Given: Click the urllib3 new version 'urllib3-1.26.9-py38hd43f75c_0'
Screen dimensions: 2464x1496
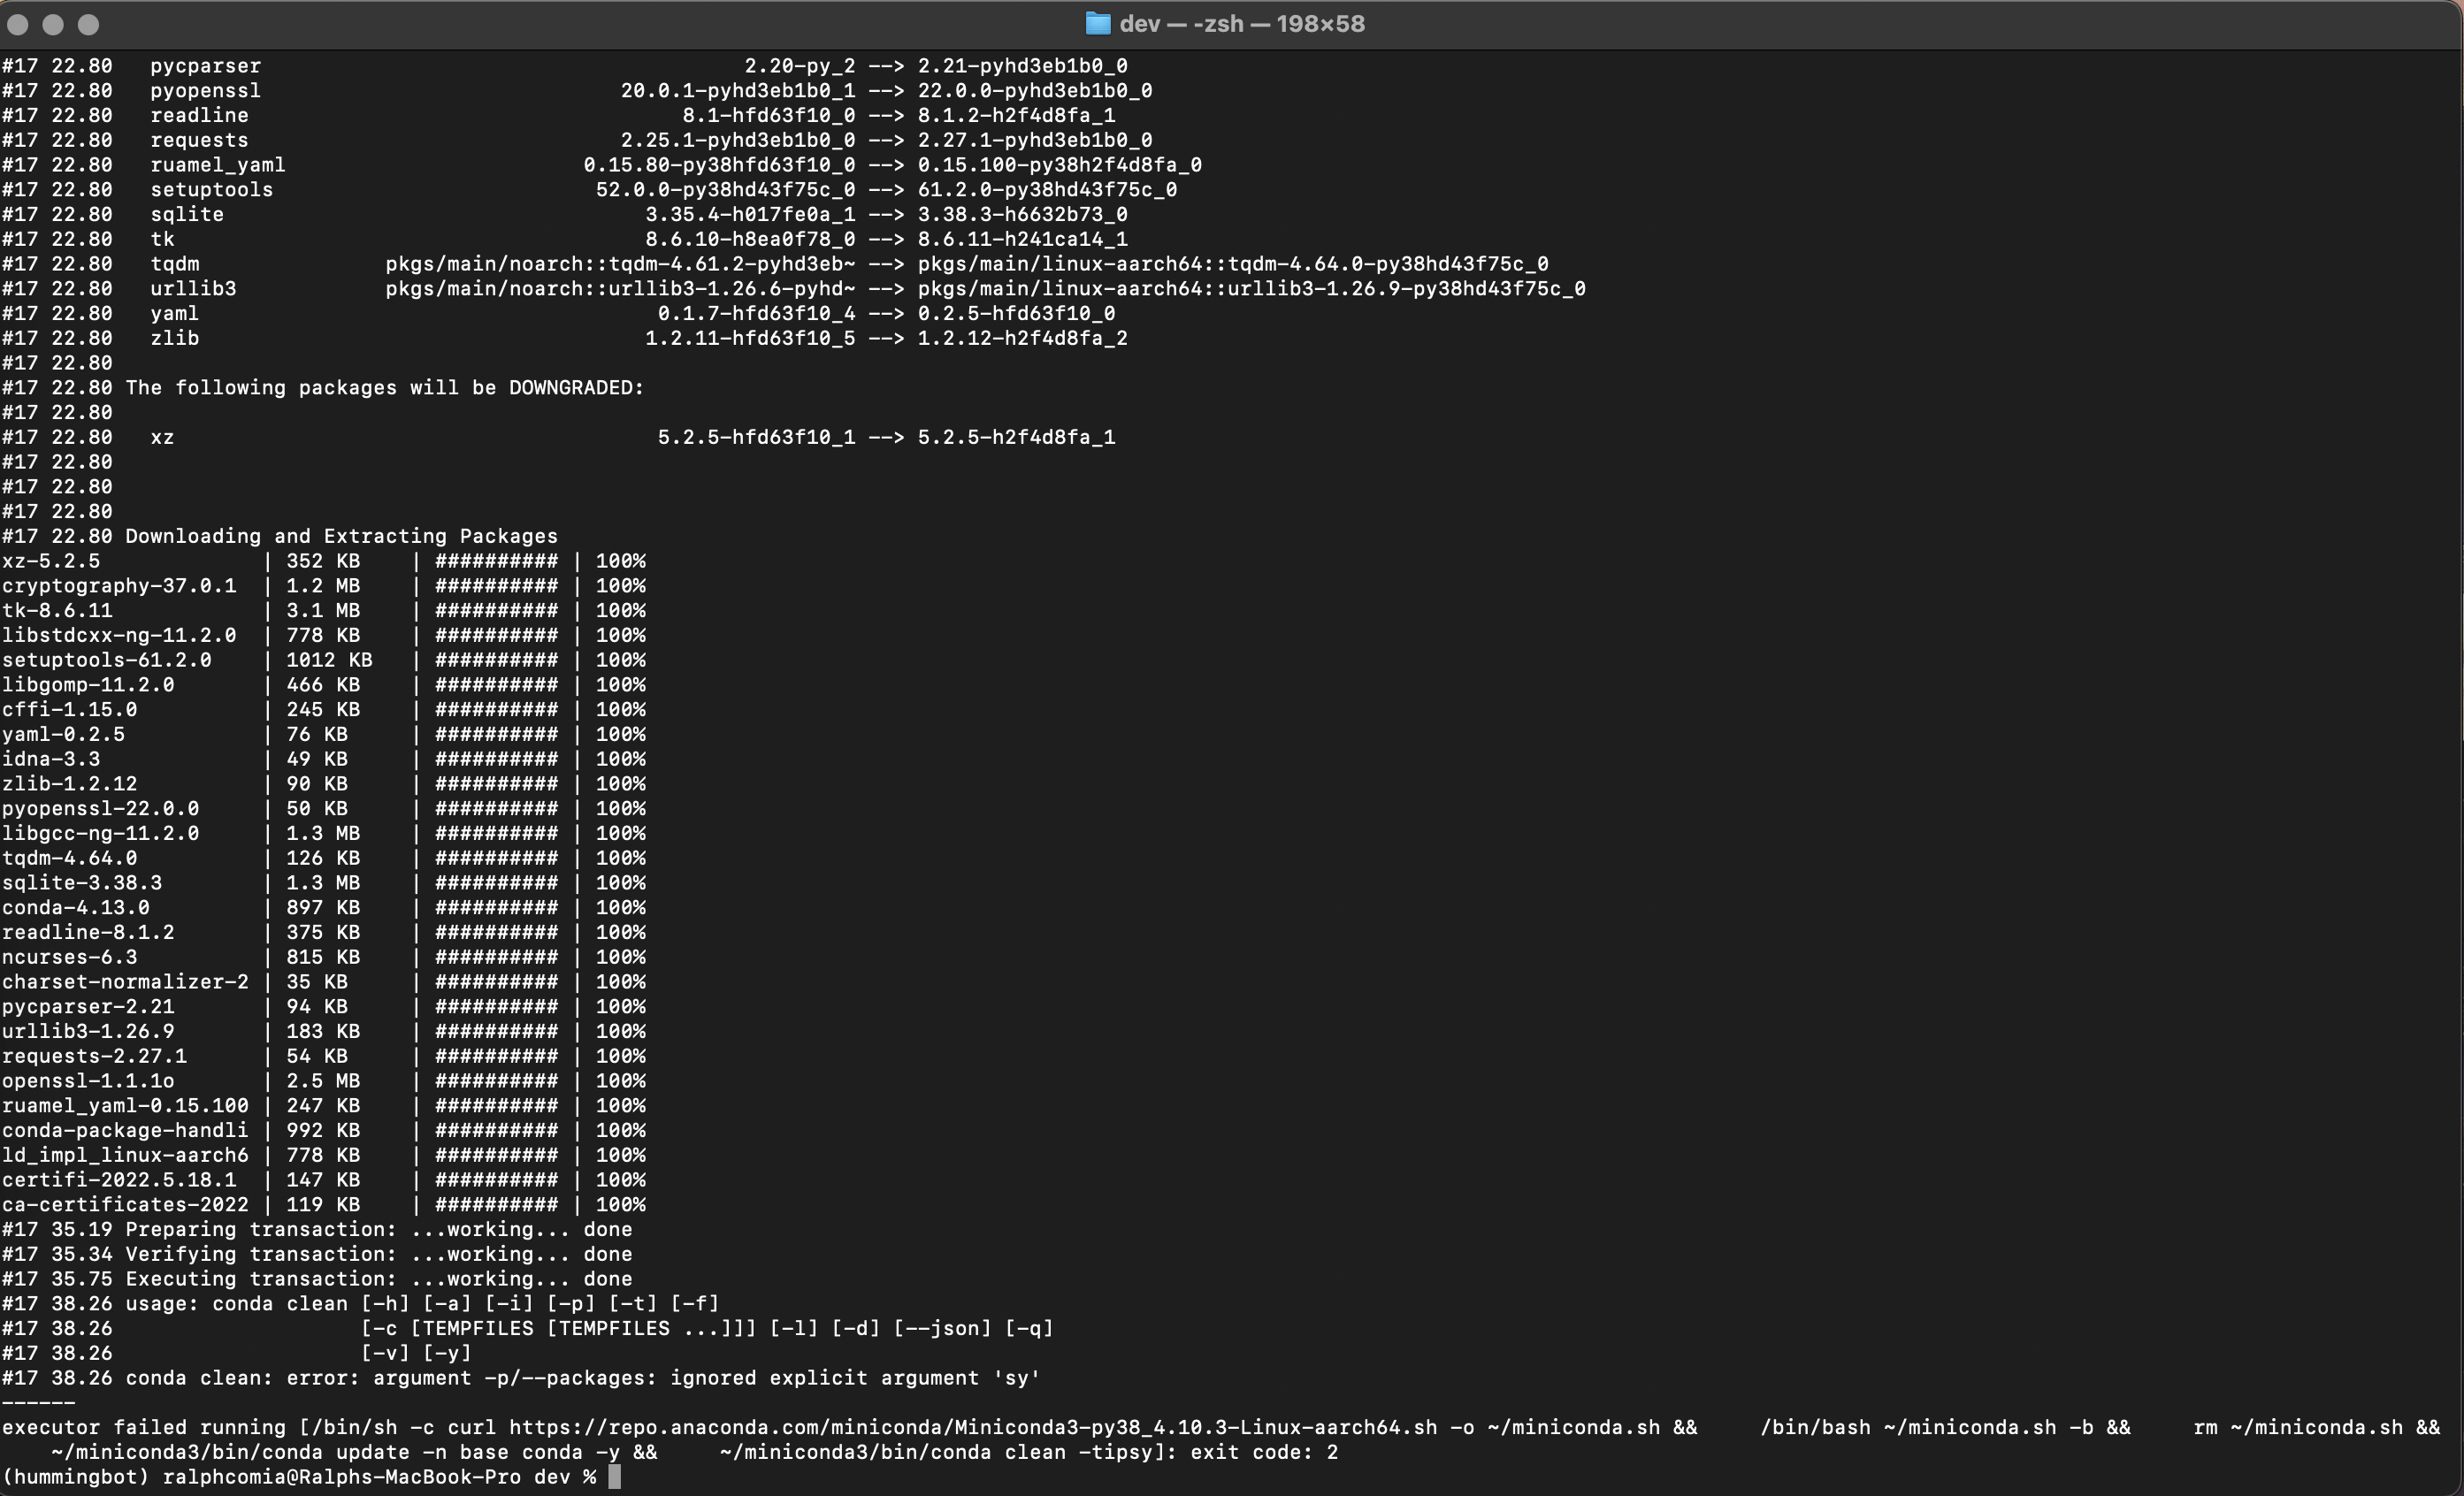Looking at the screenshot, I should [x=1407, y=289].
